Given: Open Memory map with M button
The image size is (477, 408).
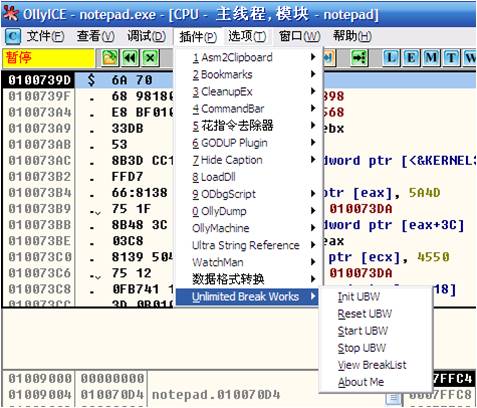Looking at the screenshot, I should (431, 58).
